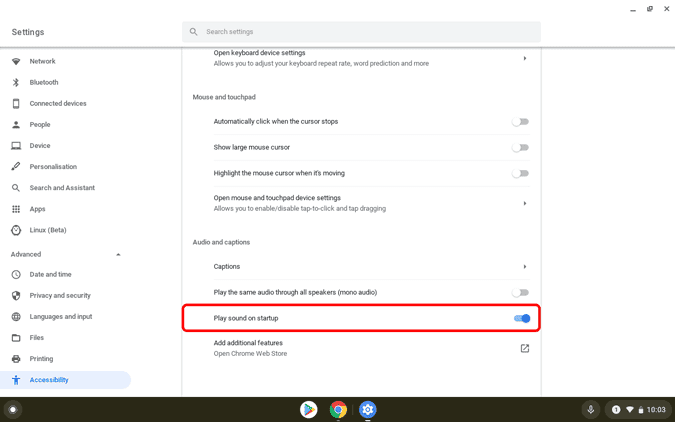This screenshot has height=422, width=675.
Task: Click the Personalisation brush icon
Action: click(16, 167)
